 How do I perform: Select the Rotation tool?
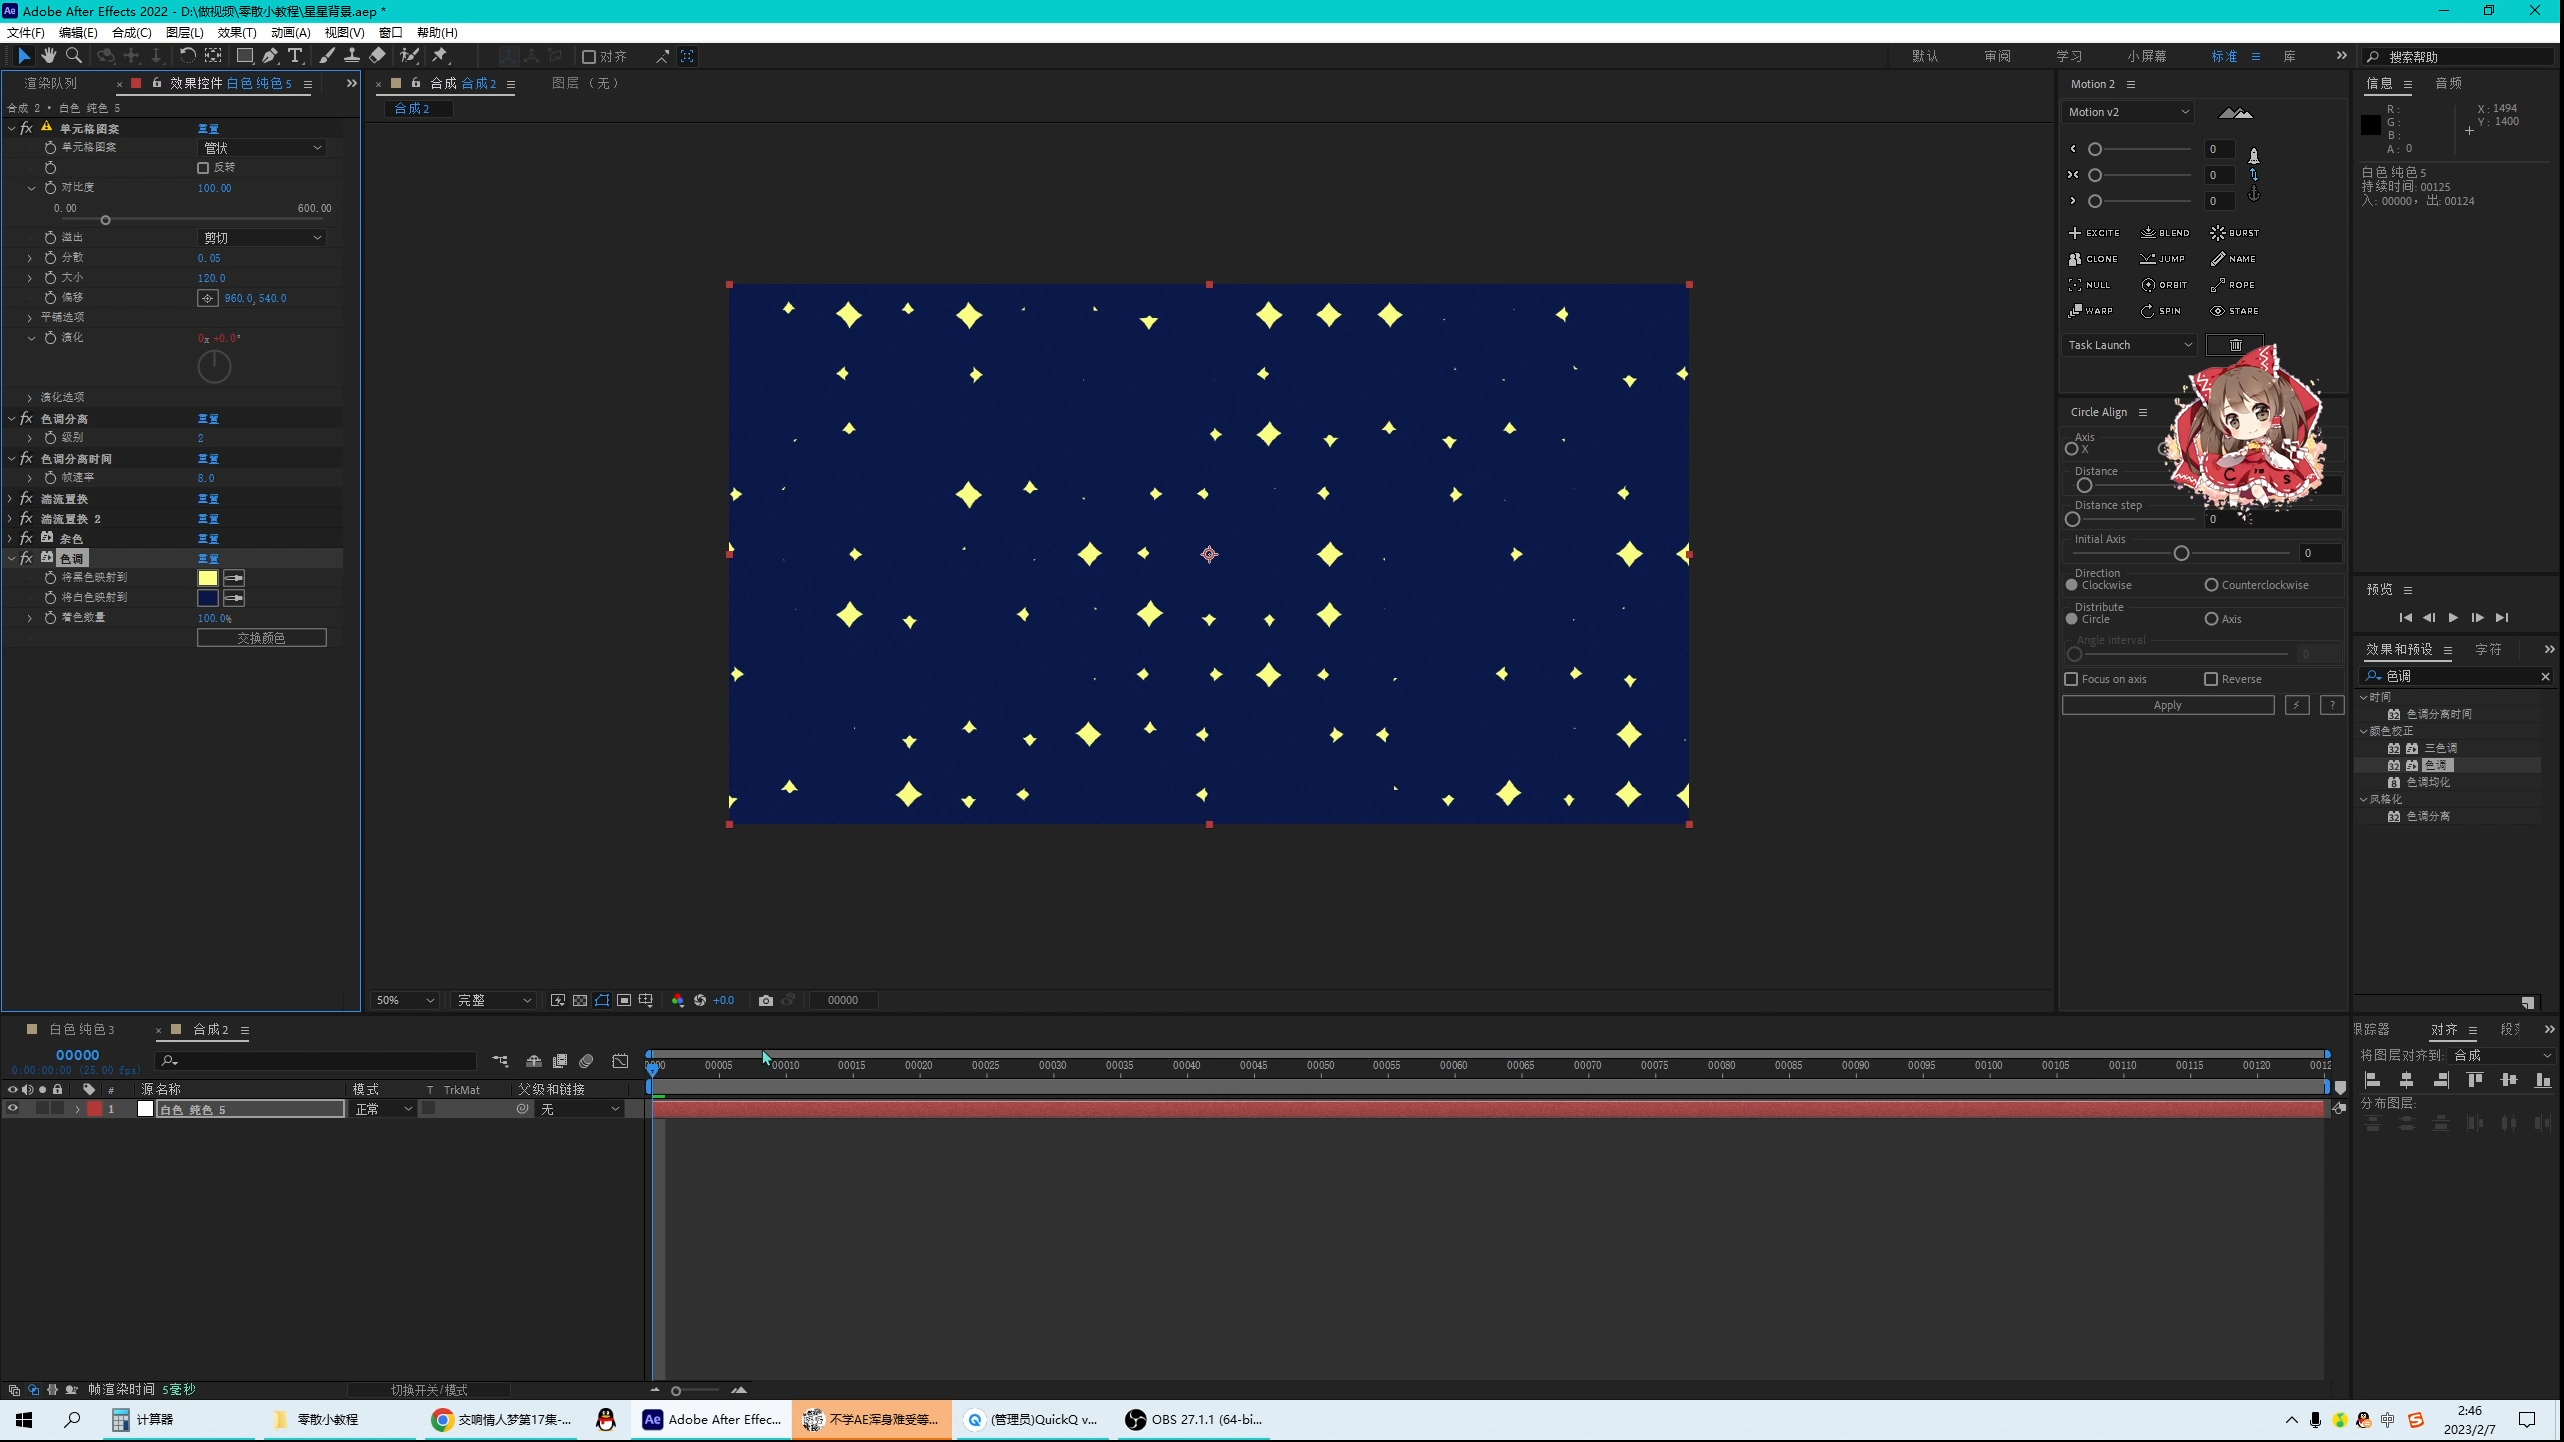coord(187,56)
